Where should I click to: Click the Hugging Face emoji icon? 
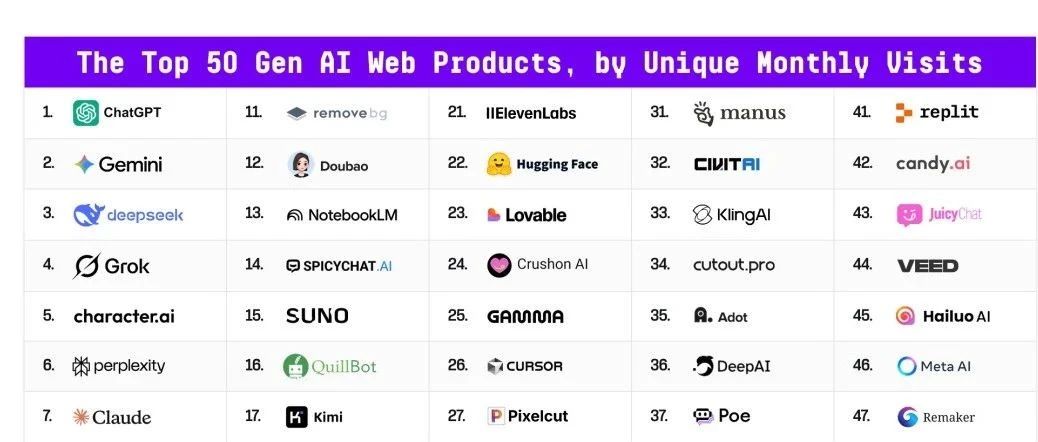pos(498,164)
